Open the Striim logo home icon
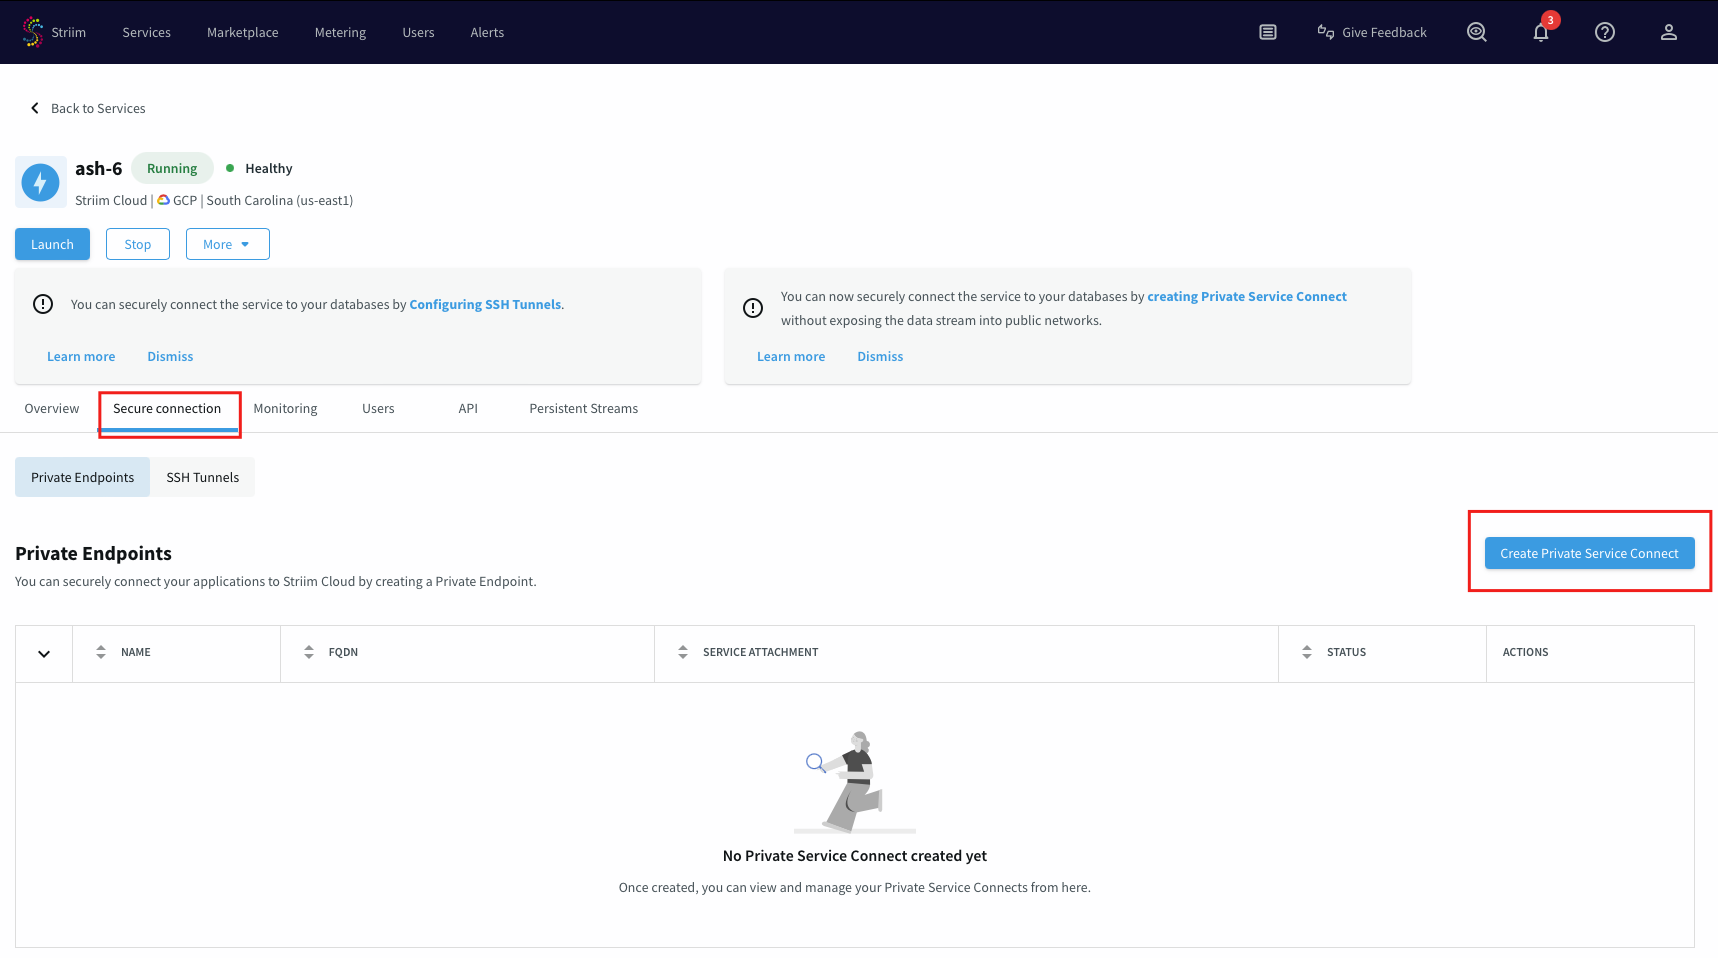Viewport: 1718px width, 958px height. point(33,30)
